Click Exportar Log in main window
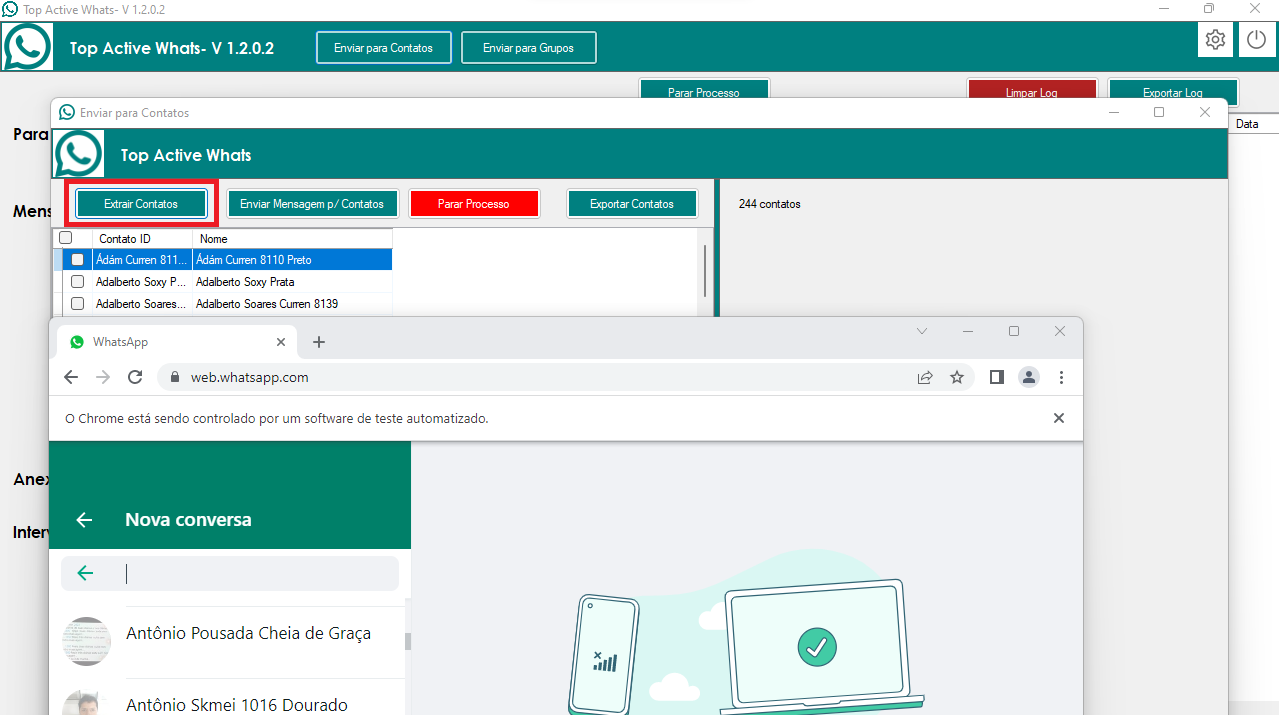 pyautogui.click(x=1173, y=91)
